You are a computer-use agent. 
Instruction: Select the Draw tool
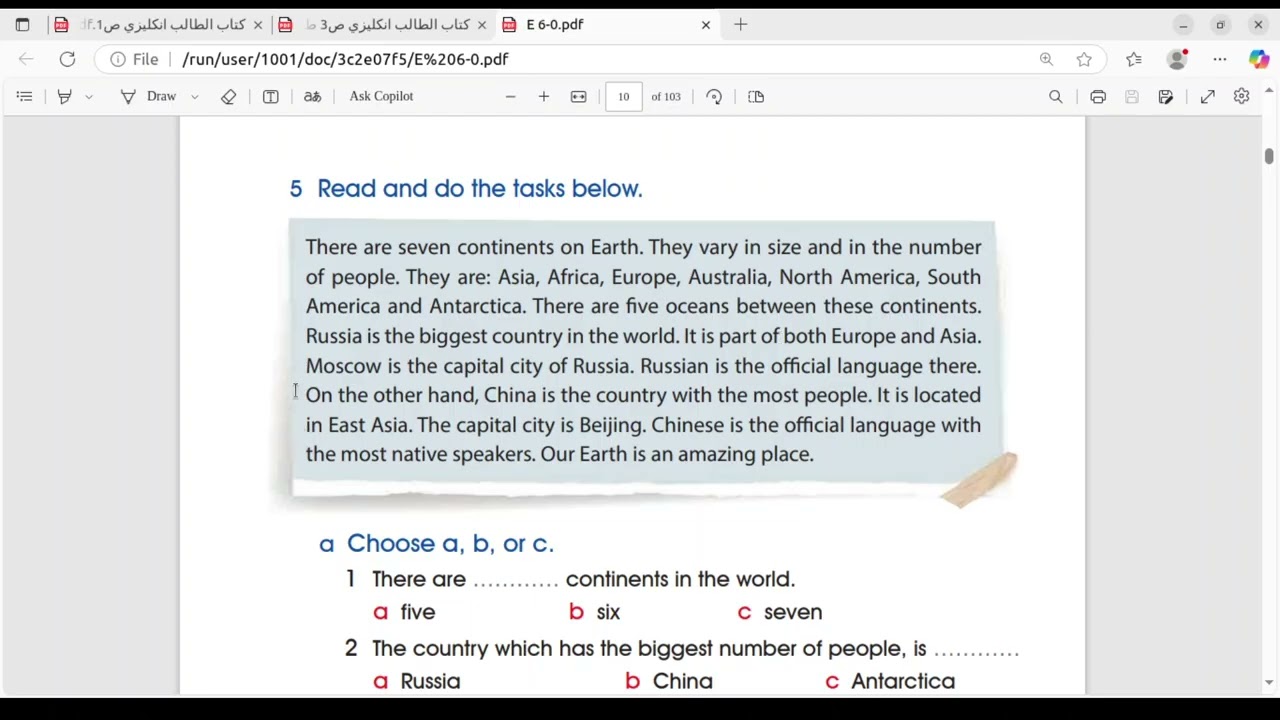point(150,96)
